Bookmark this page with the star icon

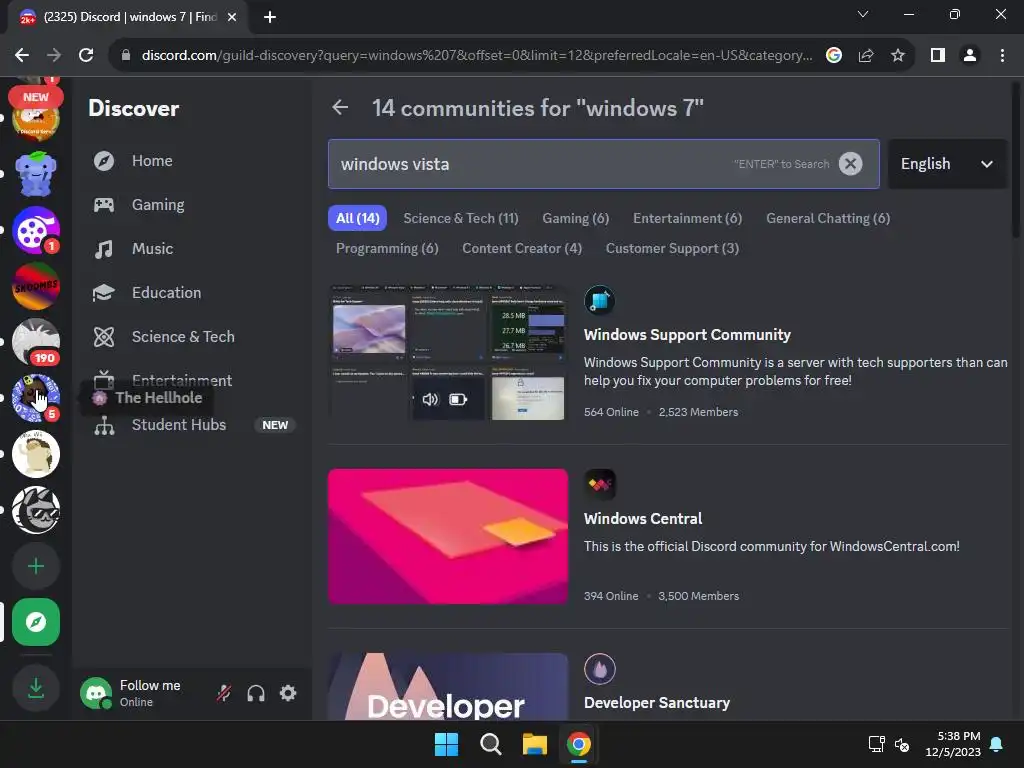[x=898, y=56]
